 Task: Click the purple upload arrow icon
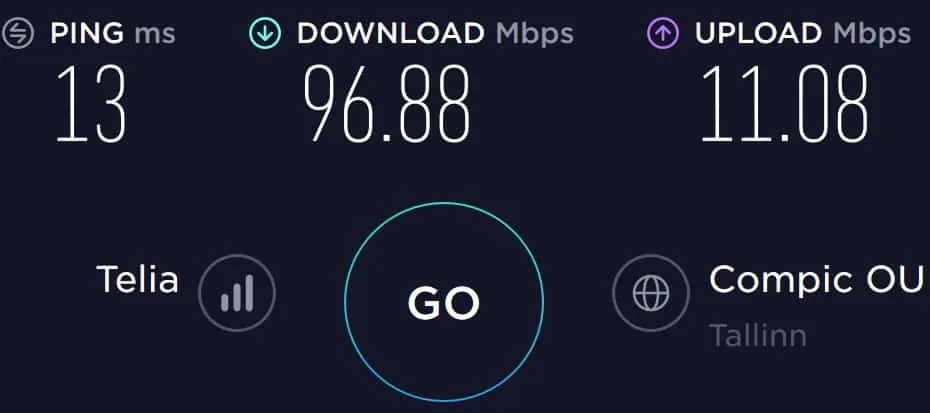click(662, 34)
